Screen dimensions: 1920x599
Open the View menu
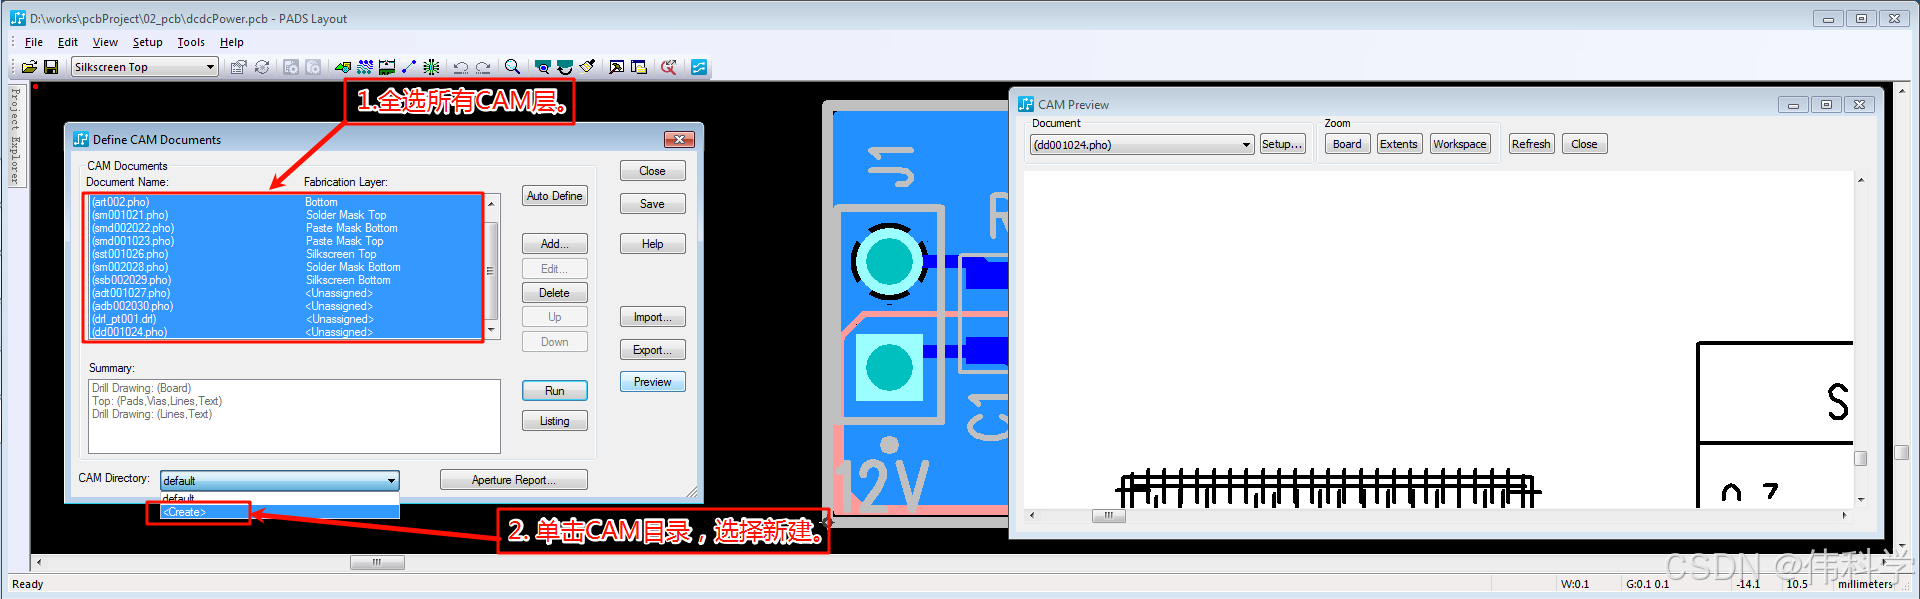click(105, 42)
